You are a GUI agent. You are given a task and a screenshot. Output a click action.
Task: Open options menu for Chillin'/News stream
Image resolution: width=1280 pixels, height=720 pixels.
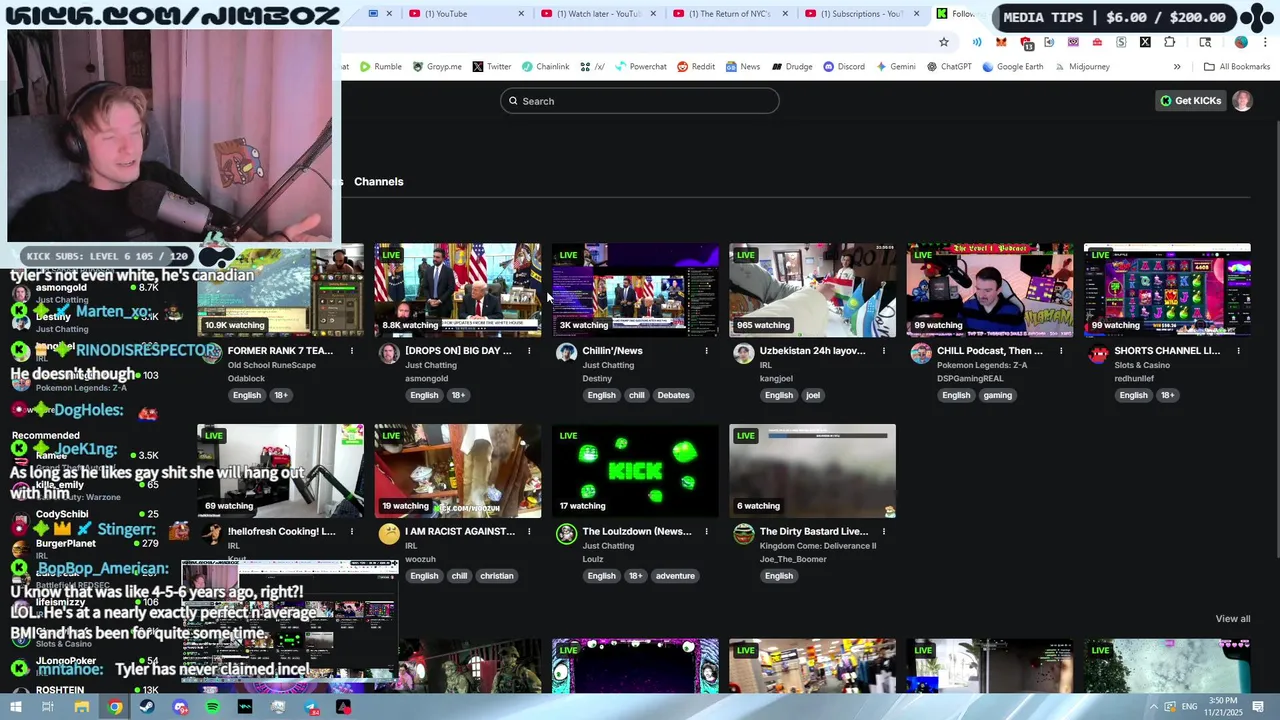[706, 351]
